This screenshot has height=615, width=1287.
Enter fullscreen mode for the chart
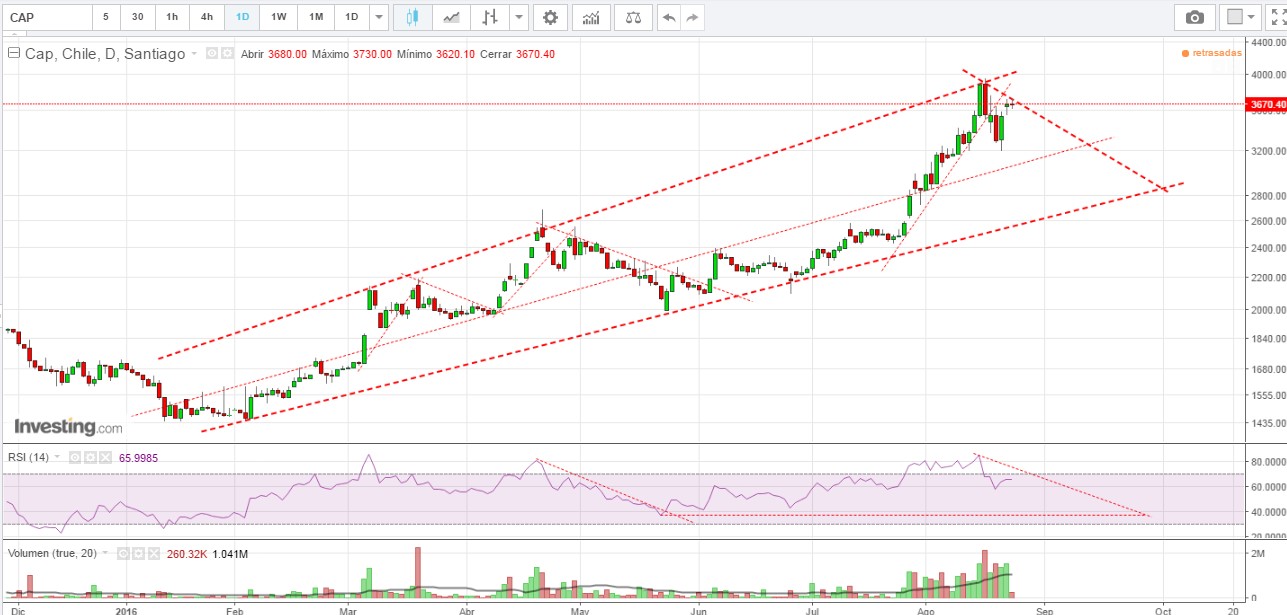point(1275,17)
